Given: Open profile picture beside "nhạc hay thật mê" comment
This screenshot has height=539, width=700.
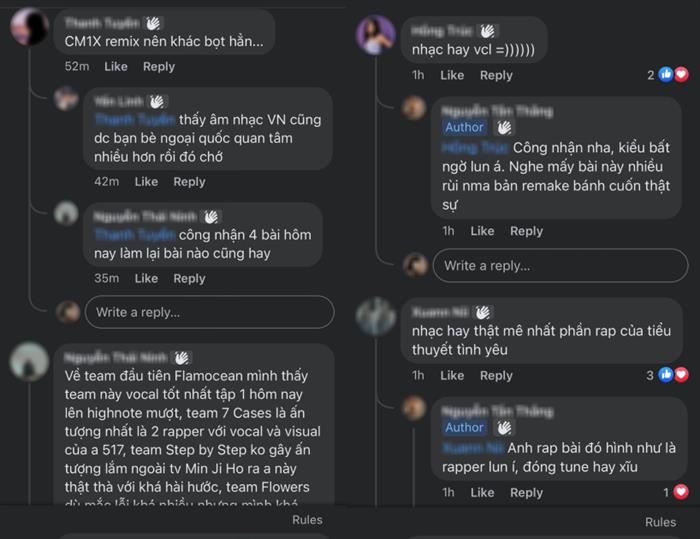Looking at the screenshot, I should pyautogui.click(x=376, y=316).
